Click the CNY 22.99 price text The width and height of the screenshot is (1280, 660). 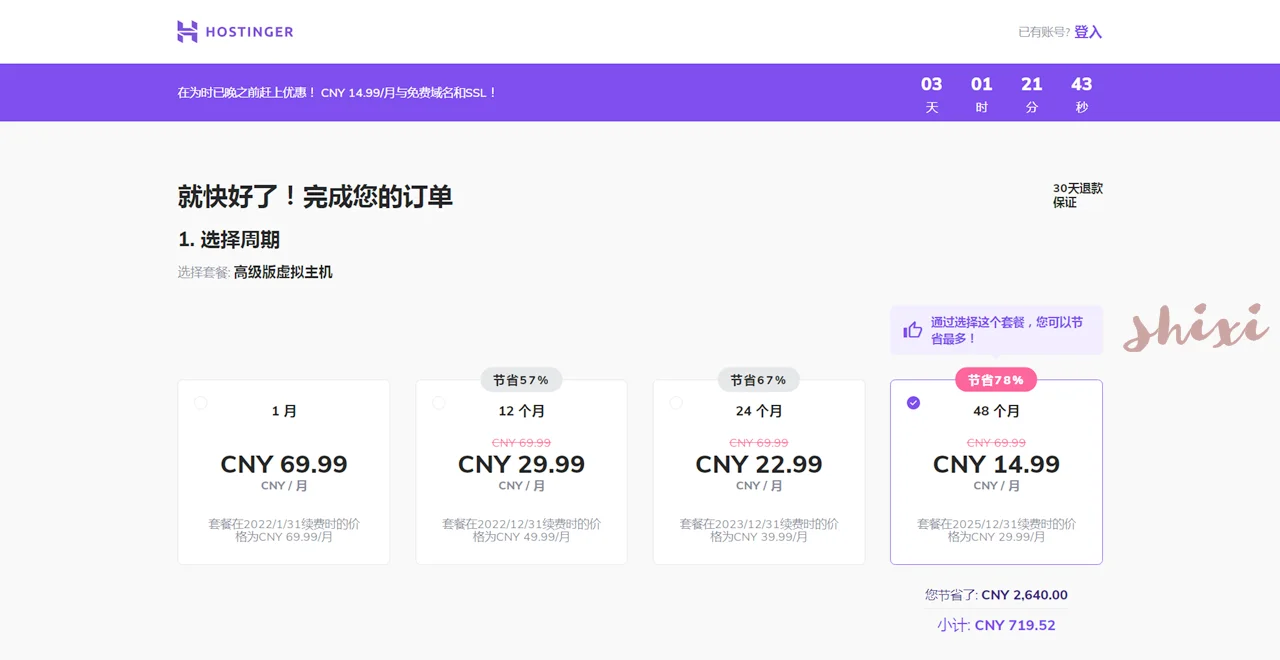click(x=759, y=464)
